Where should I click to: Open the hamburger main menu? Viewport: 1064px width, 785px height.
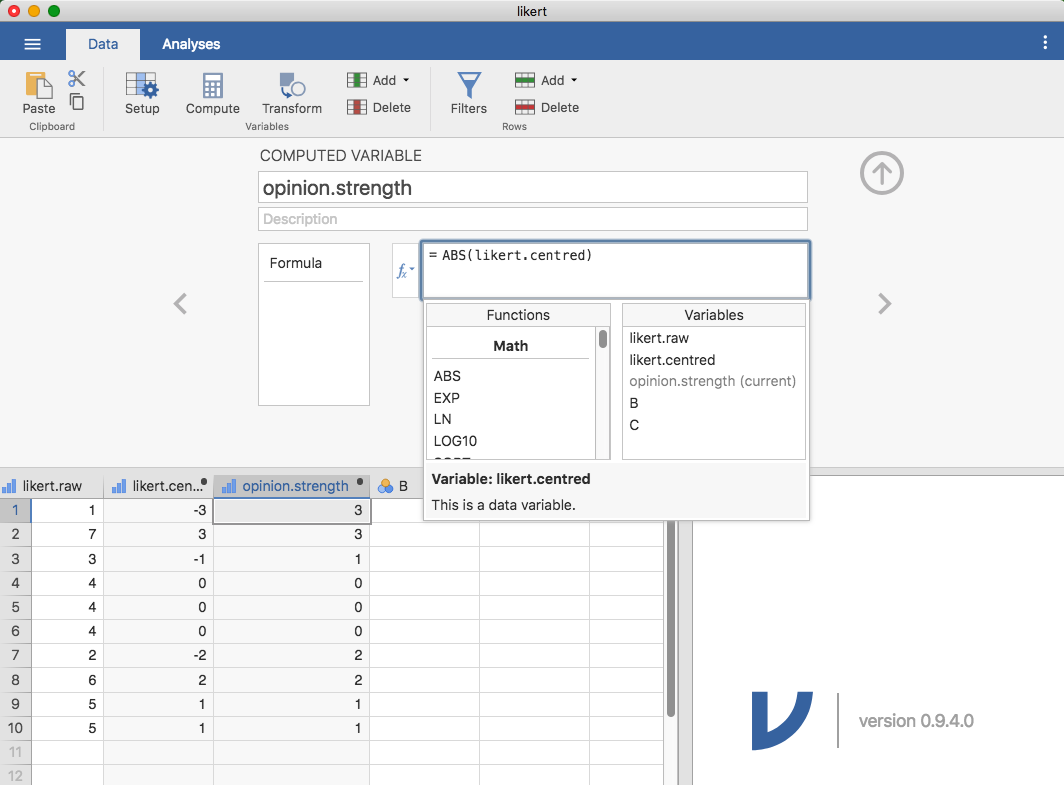click(x=33, y=44)
